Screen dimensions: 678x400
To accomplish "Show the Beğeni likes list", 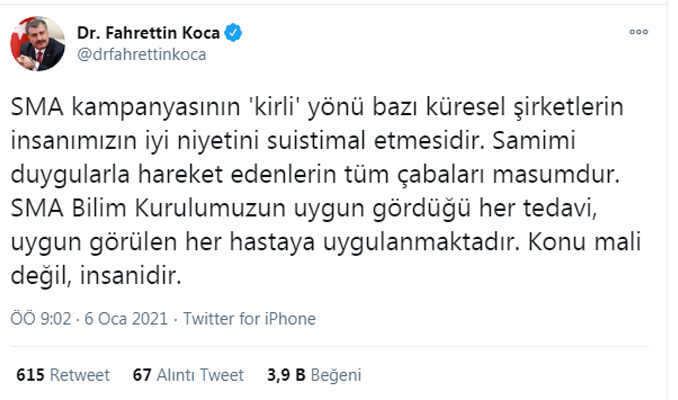I will click(x=336, y=375).
